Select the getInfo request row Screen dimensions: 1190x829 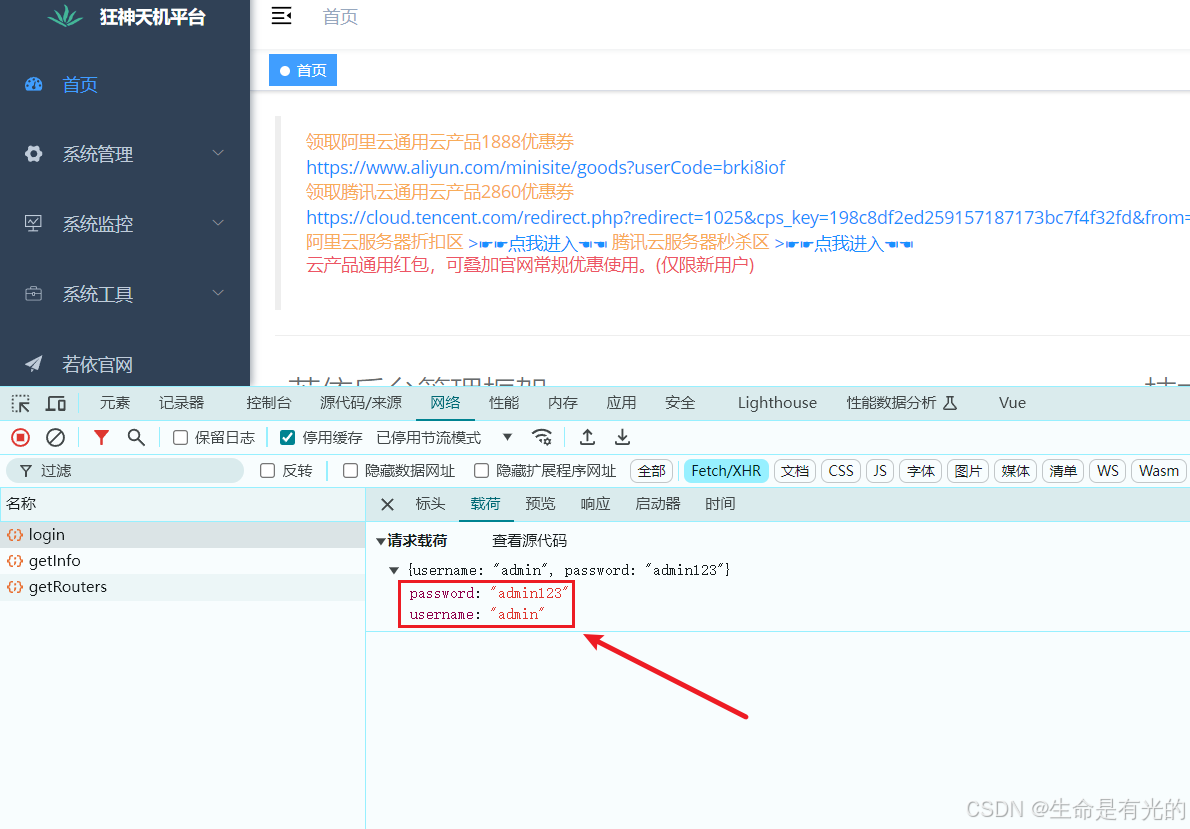click(183, 561)
